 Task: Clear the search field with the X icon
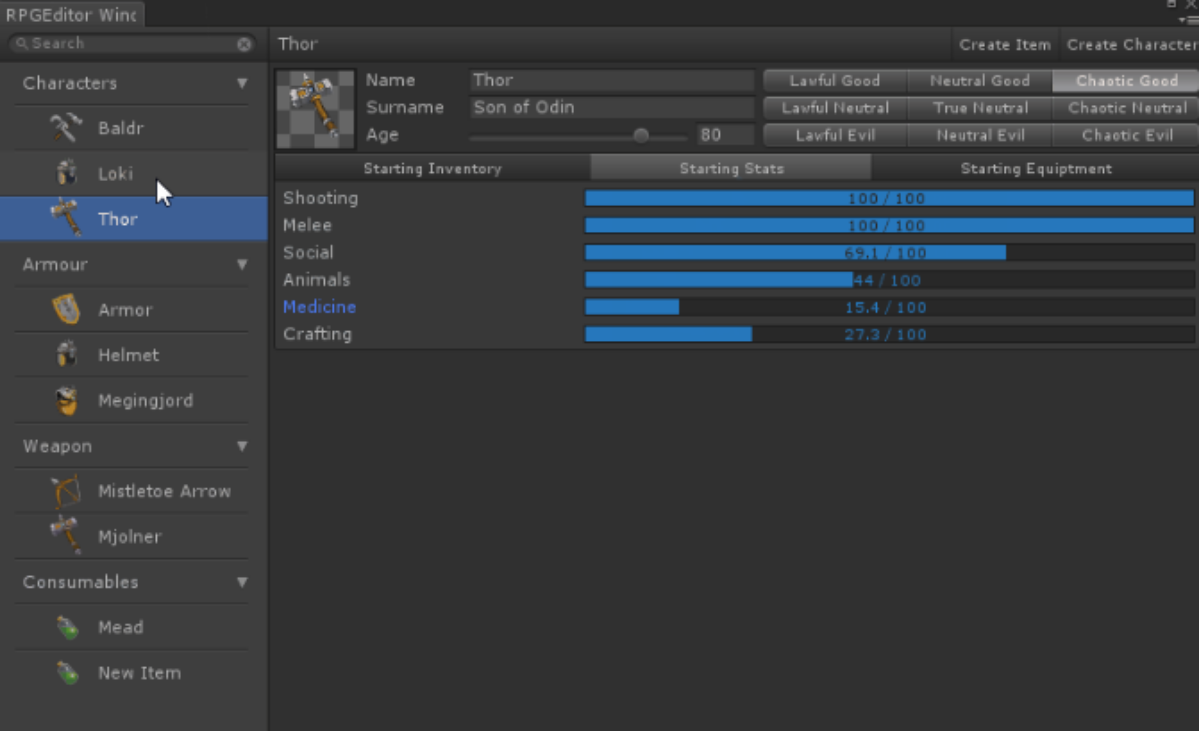244,44
